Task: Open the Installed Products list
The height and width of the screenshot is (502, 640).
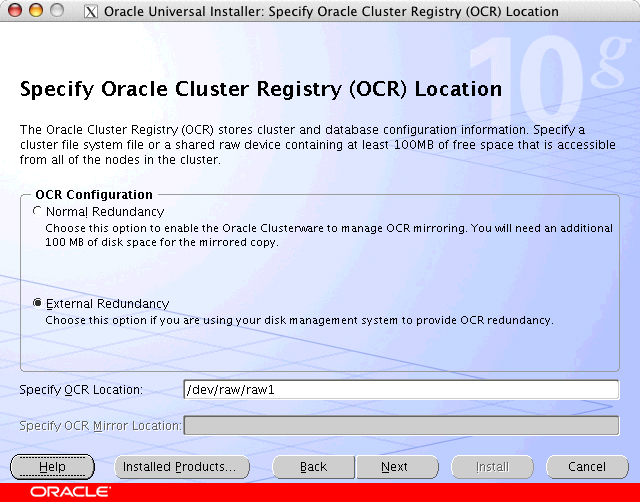Action: (179, 467)
